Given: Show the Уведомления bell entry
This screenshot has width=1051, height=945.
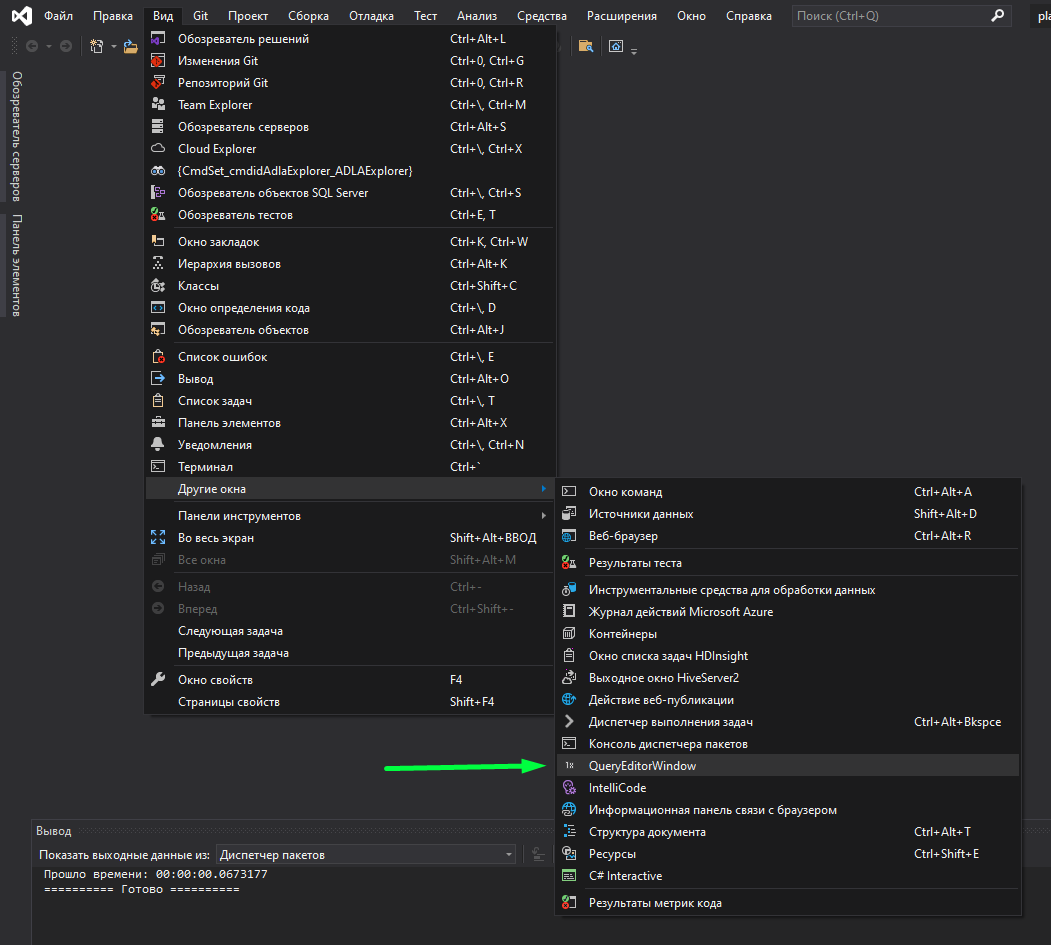Looking at the screenshot, I should 214,445.
